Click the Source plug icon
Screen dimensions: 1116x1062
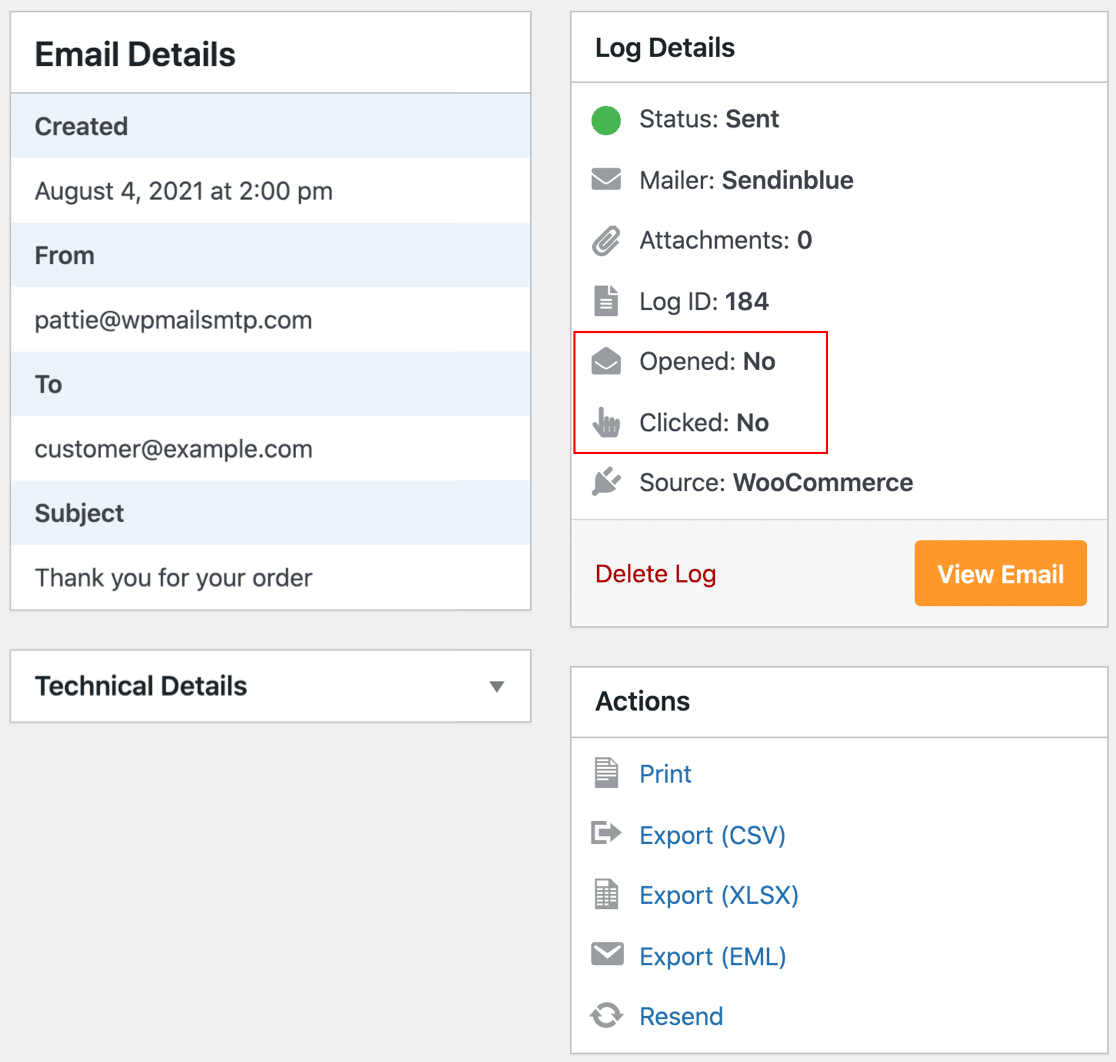[608, 482]
